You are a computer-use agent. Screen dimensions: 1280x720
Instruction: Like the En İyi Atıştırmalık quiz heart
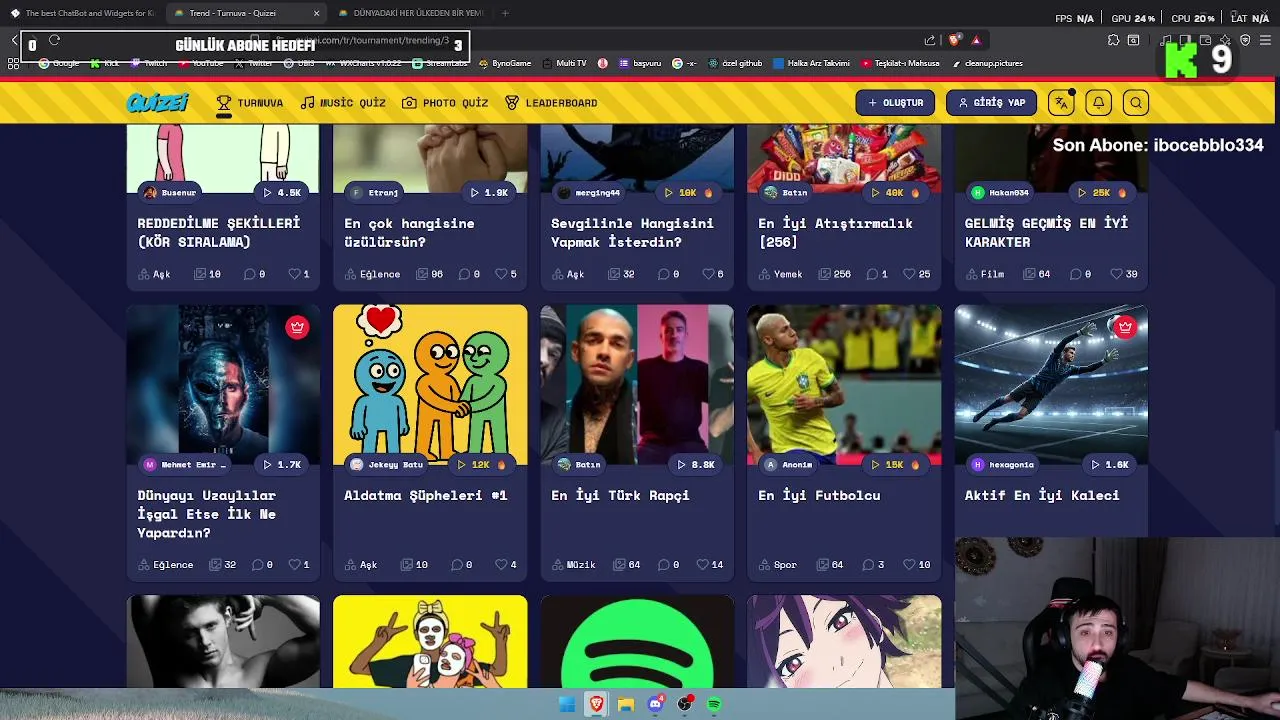click(909, 274)
